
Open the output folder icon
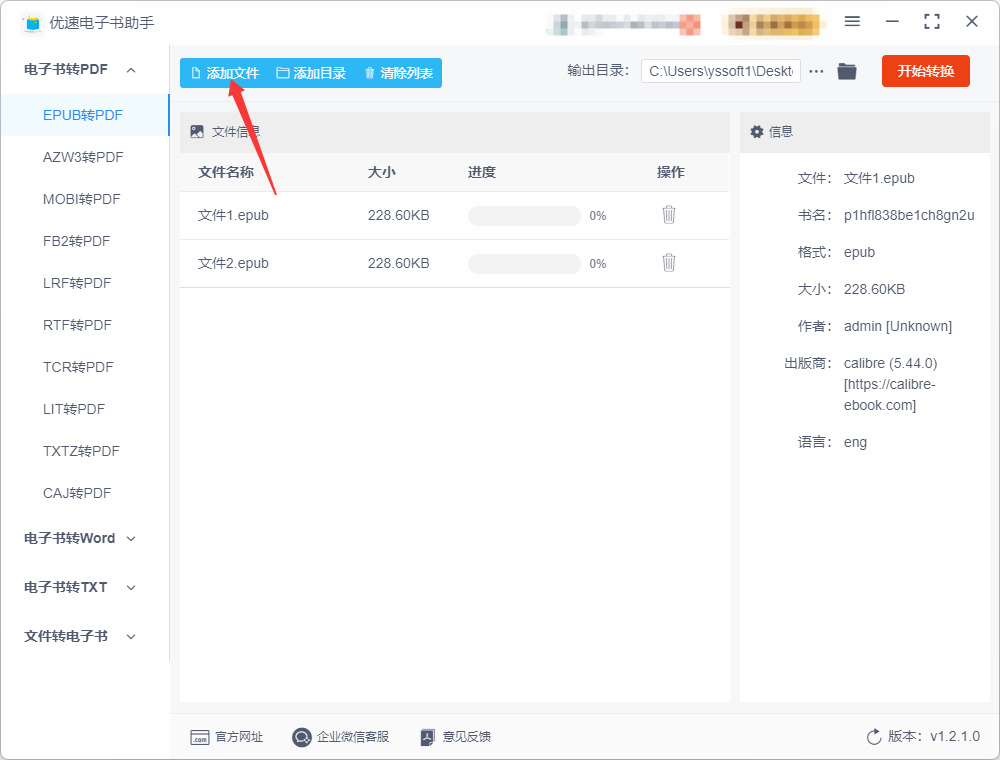(847, 71)
